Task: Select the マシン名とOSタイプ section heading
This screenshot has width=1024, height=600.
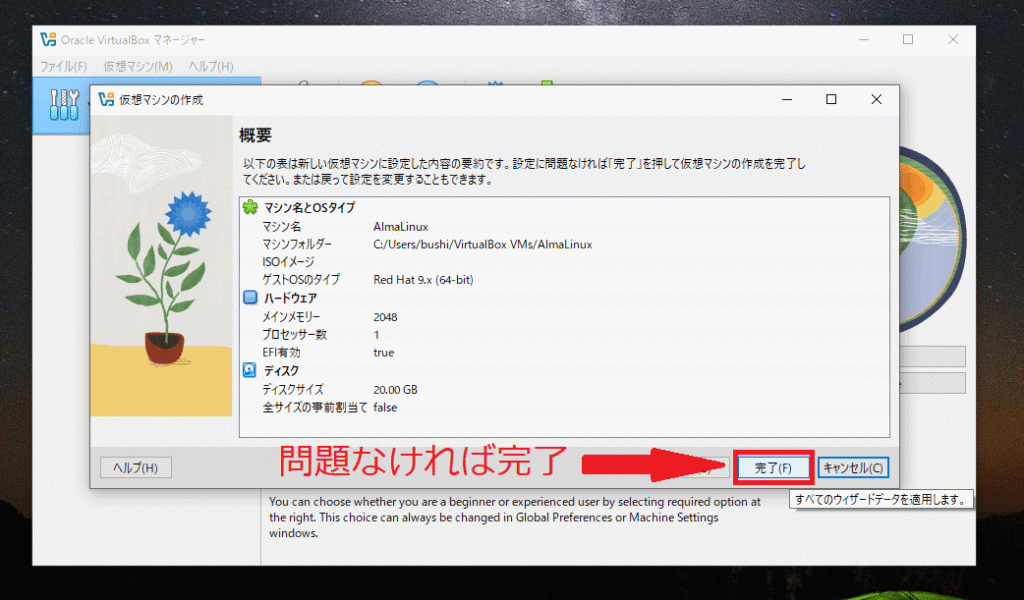Action: pos(310,208)
